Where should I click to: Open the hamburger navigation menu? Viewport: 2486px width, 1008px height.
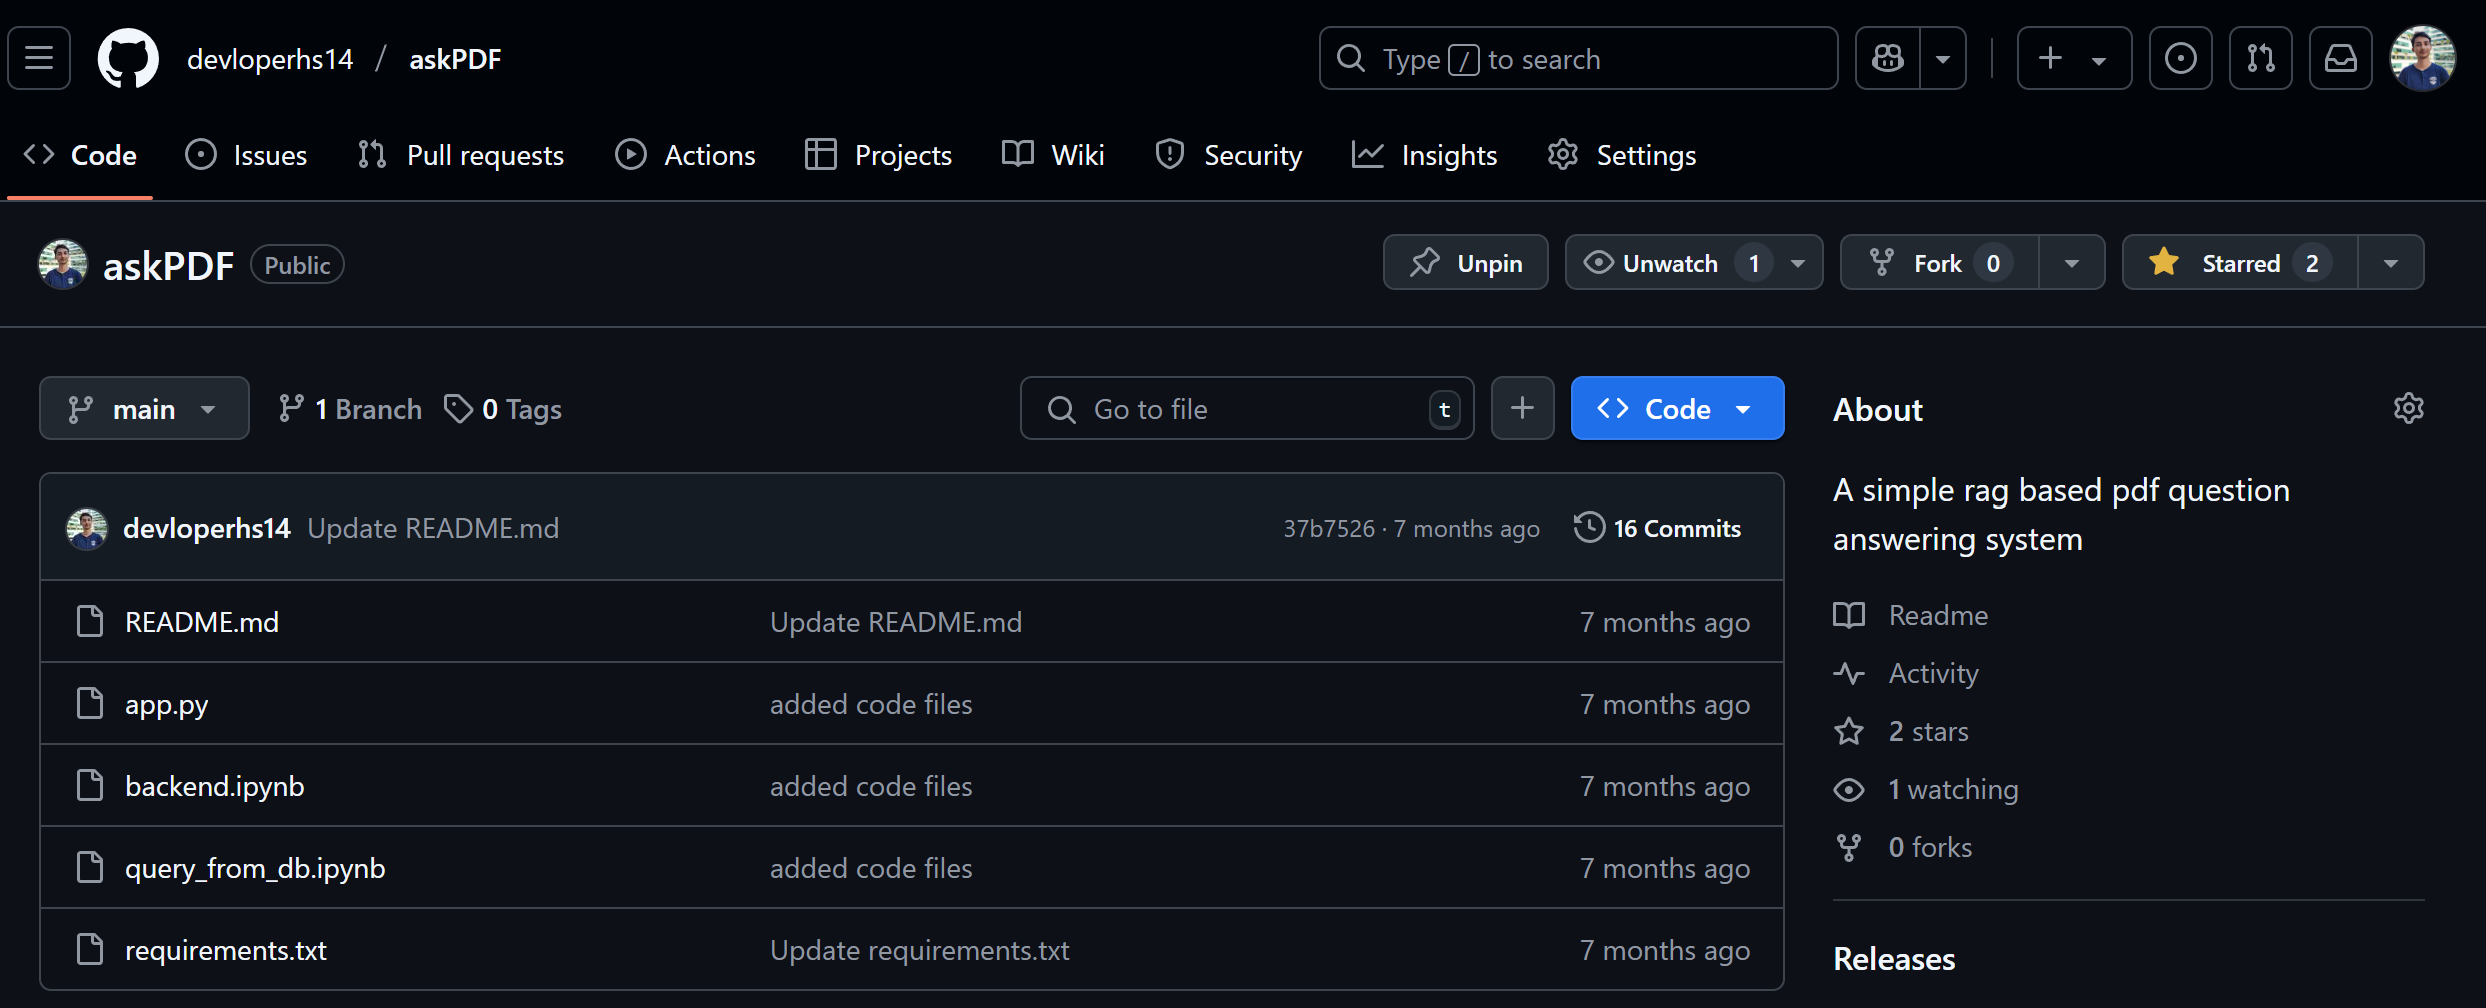pos(39,59)
